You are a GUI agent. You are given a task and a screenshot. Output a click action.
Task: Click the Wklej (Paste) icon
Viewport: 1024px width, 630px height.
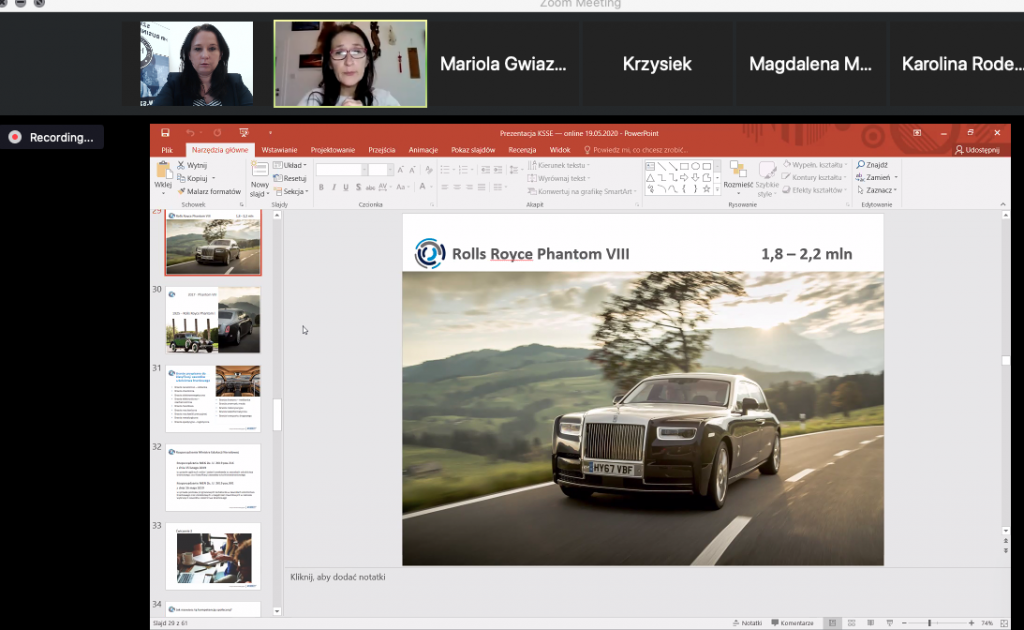162,172
